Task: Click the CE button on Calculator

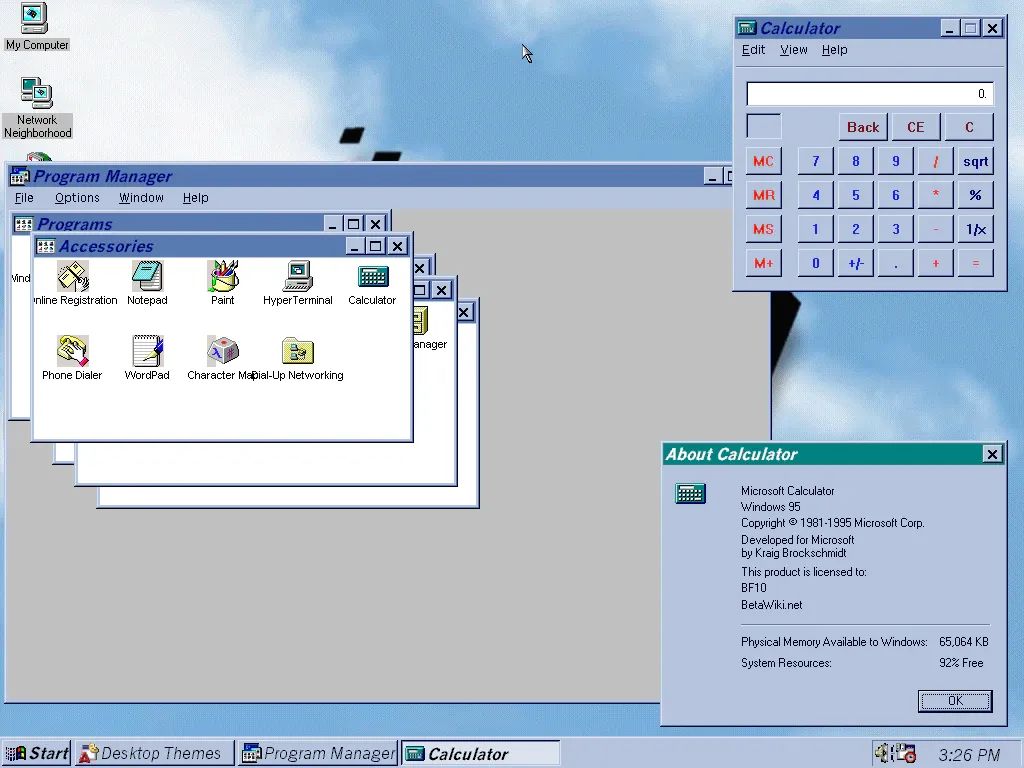Action: pos(916,127)
